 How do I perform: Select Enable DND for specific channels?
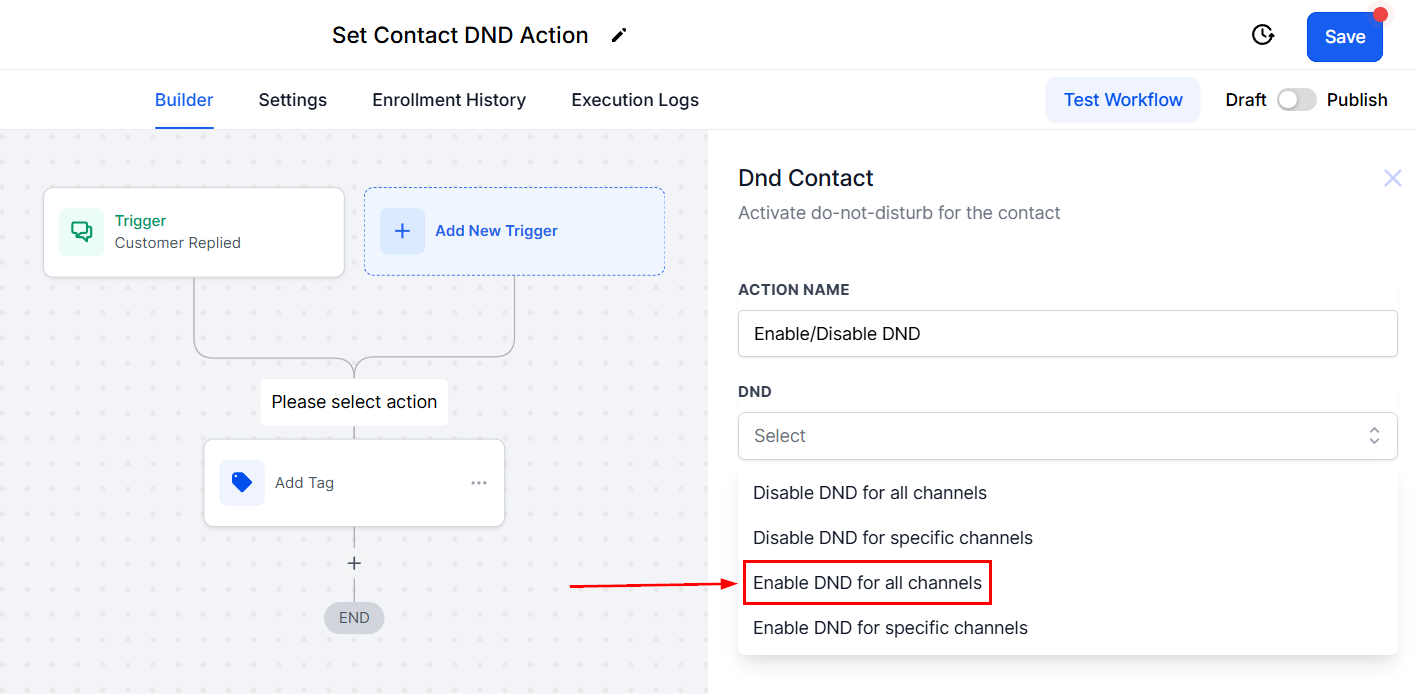890,628
